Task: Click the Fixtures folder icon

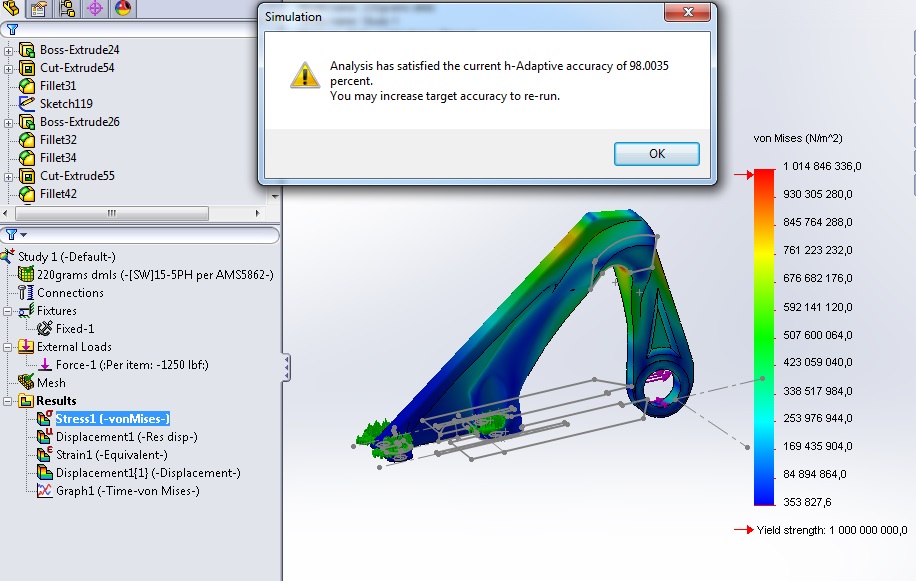Action: click(x=26, y=311)
